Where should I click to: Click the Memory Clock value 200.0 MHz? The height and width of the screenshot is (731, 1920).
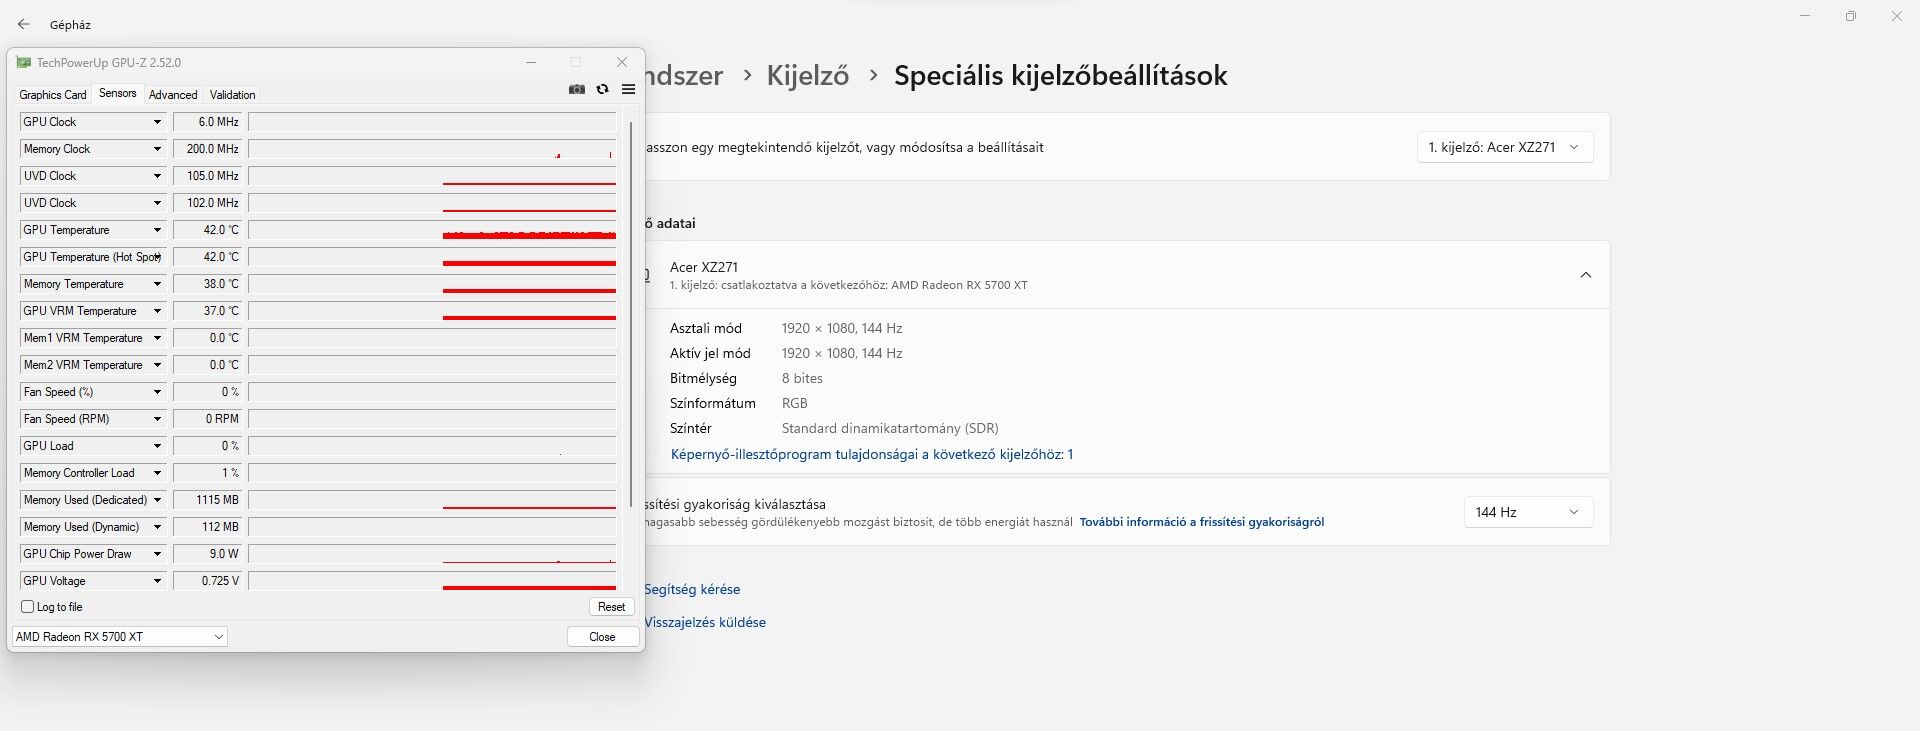coord(208,149)
